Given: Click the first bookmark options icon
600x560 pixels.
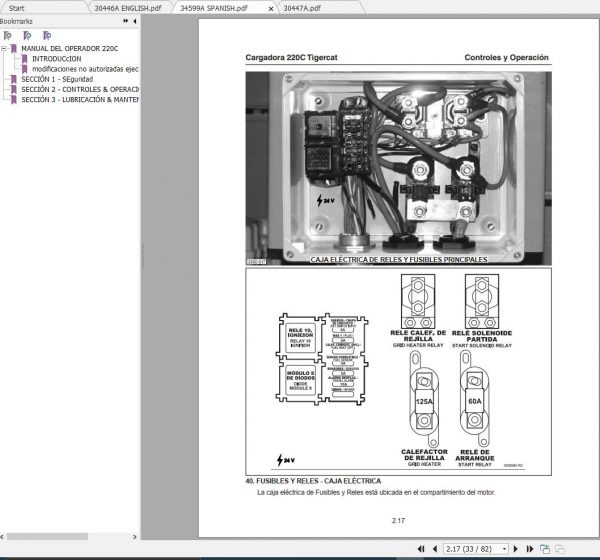Looking at the screenshot, I should pyautogui.click(x=8, y=36).
